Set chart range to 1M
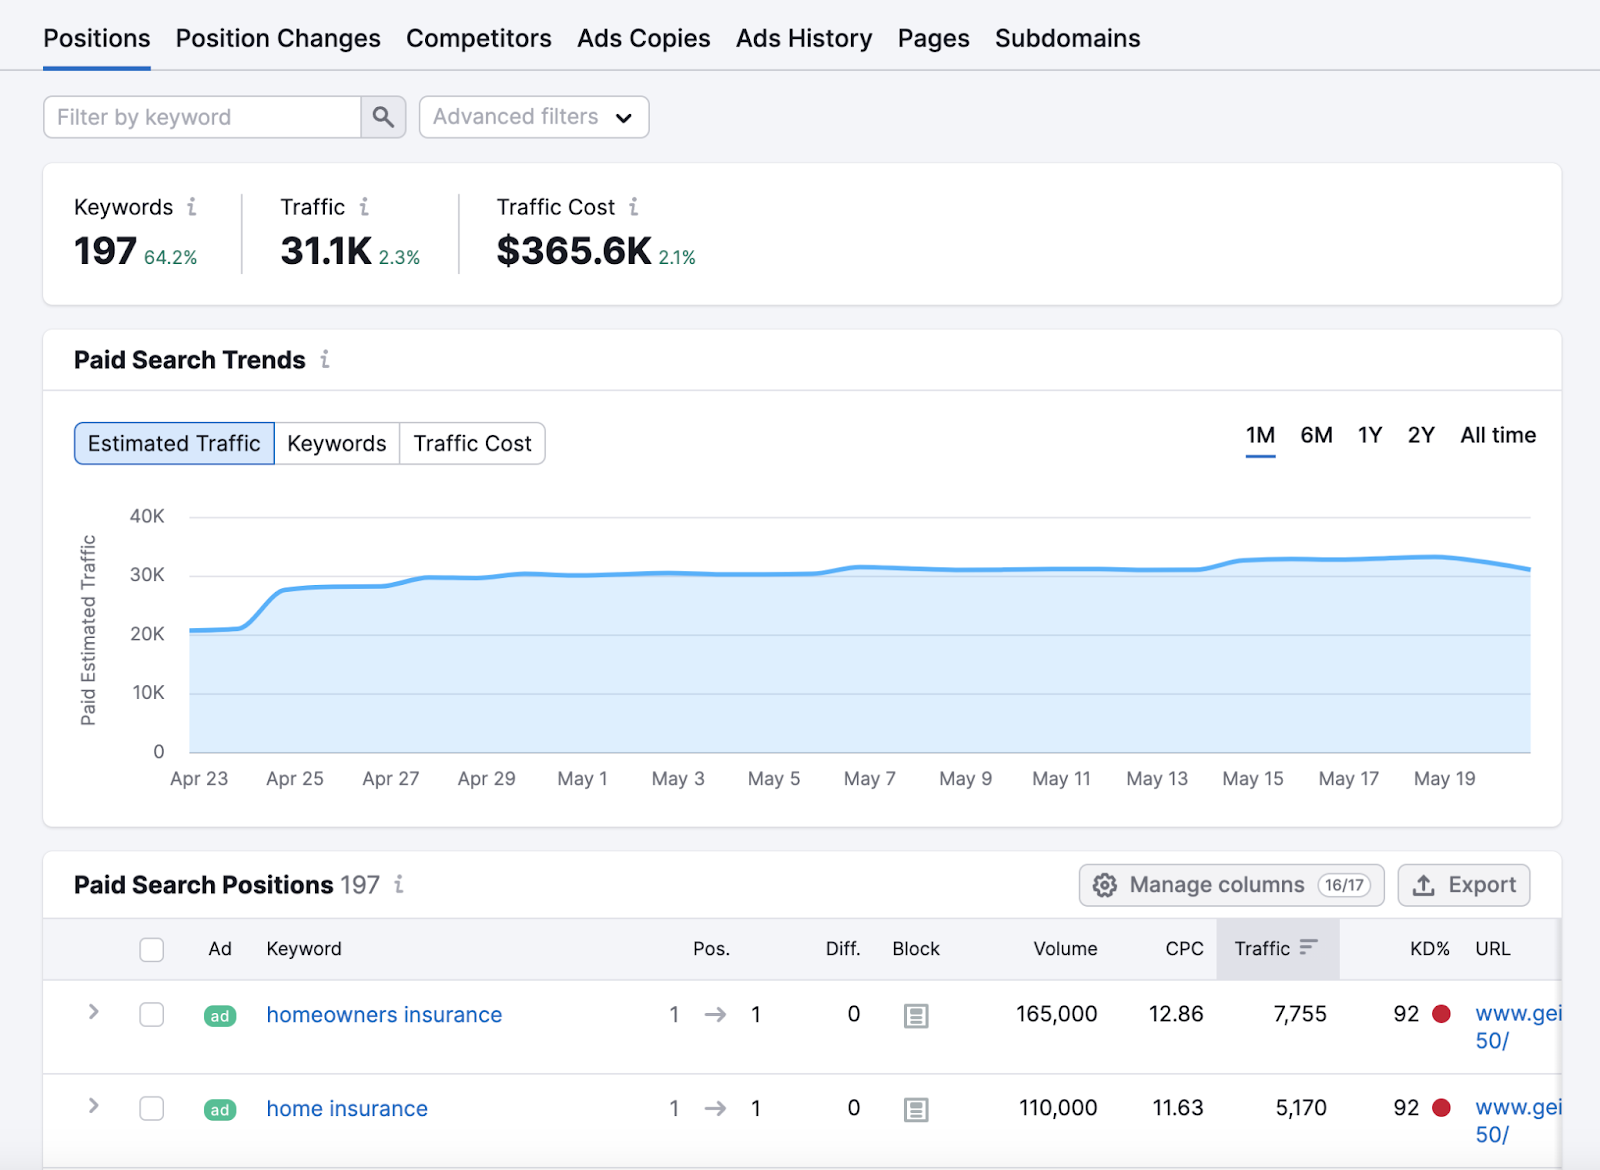The width and height of the screenshot is (1600, 1170). click(1260, 435)
